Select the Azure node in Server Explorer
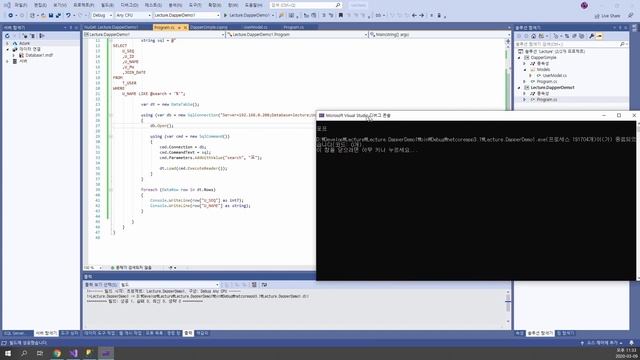The width and height of the screenshot is (640, 360). (24, 43)
